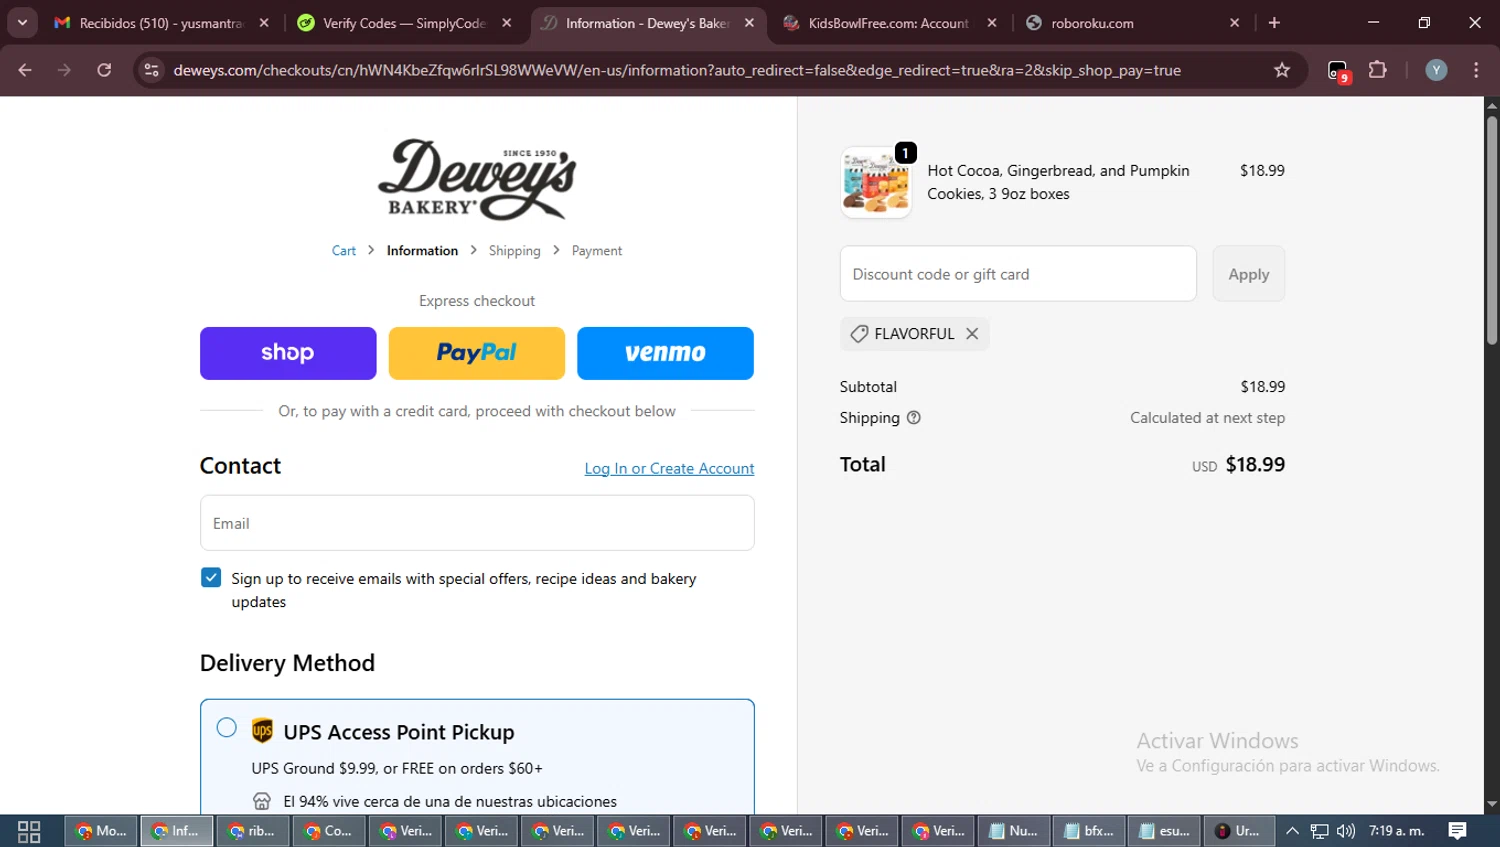Switch to the Gmail Recibidos tab
1500x847 pixels.
click(x=161, y=23)
